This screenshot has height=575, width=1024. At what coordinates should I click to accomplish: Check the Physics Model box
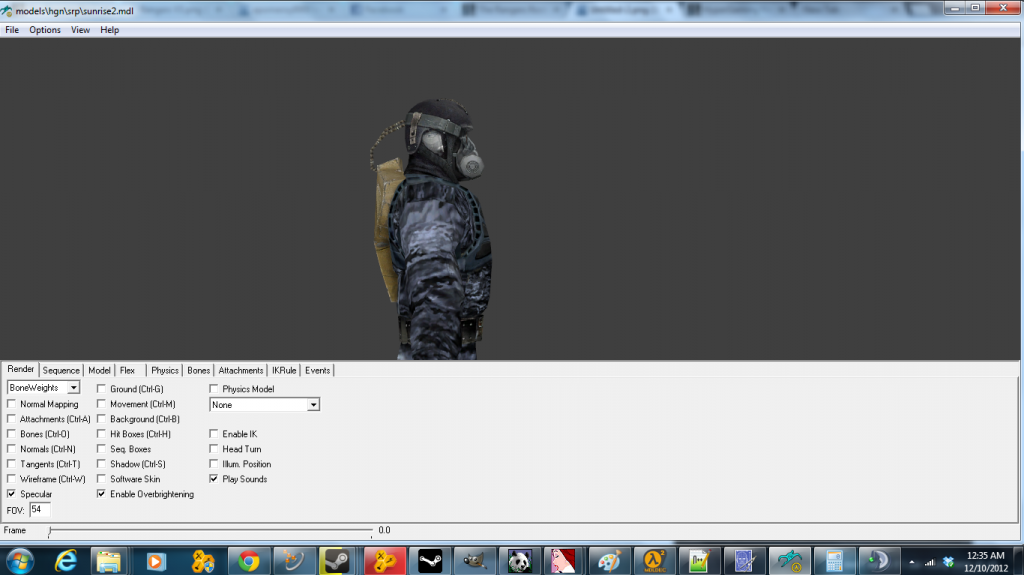point(214,389)
